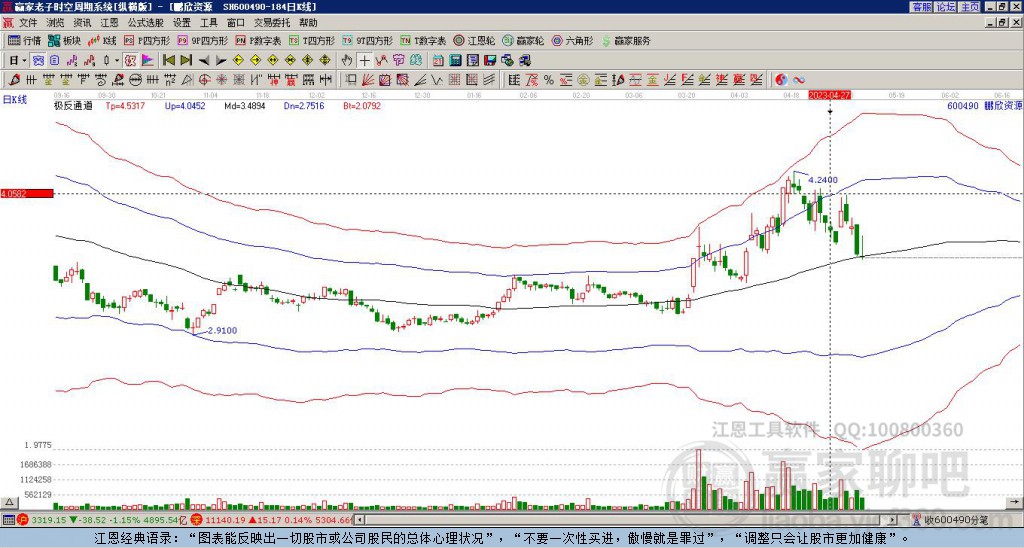Launch the 赢家轮 wheel tool
Screen dimensions: 1024x548
click(523, 40)
